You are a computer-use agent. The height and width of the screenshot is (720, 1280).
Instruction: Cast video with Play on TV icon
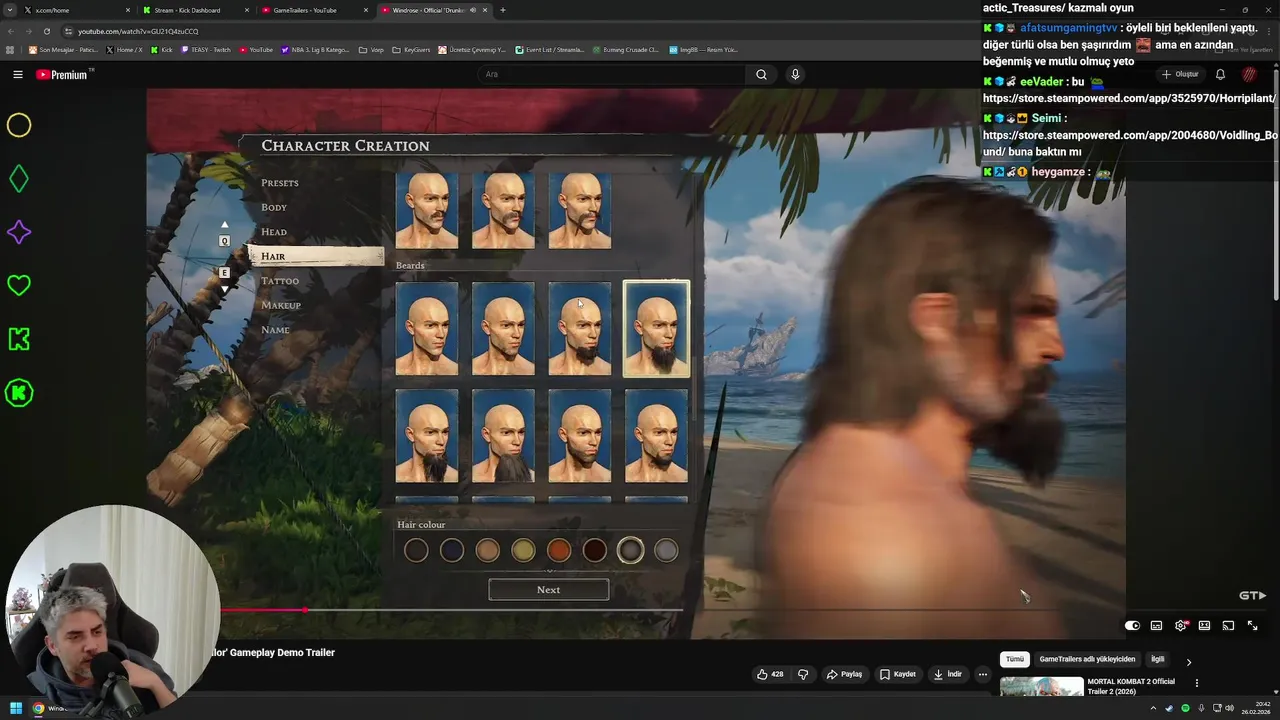(x=1228, y=625)
